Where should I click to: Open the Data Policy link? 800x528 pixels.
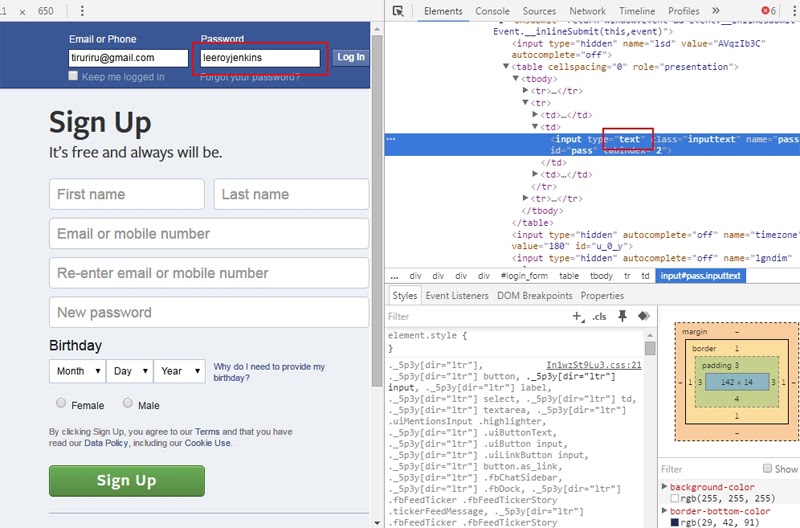tap(106, 443)
